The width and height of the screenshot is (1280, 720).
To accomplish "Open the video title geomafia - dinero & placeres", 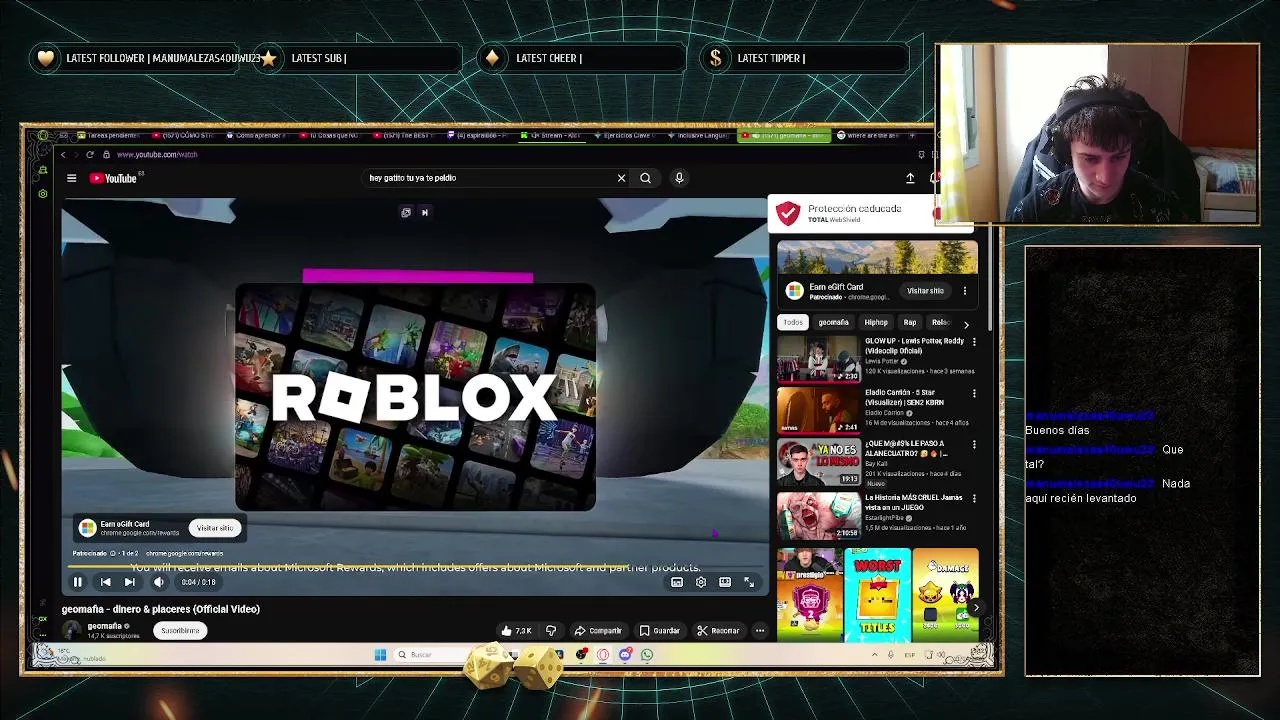I will tap(161, 609).
